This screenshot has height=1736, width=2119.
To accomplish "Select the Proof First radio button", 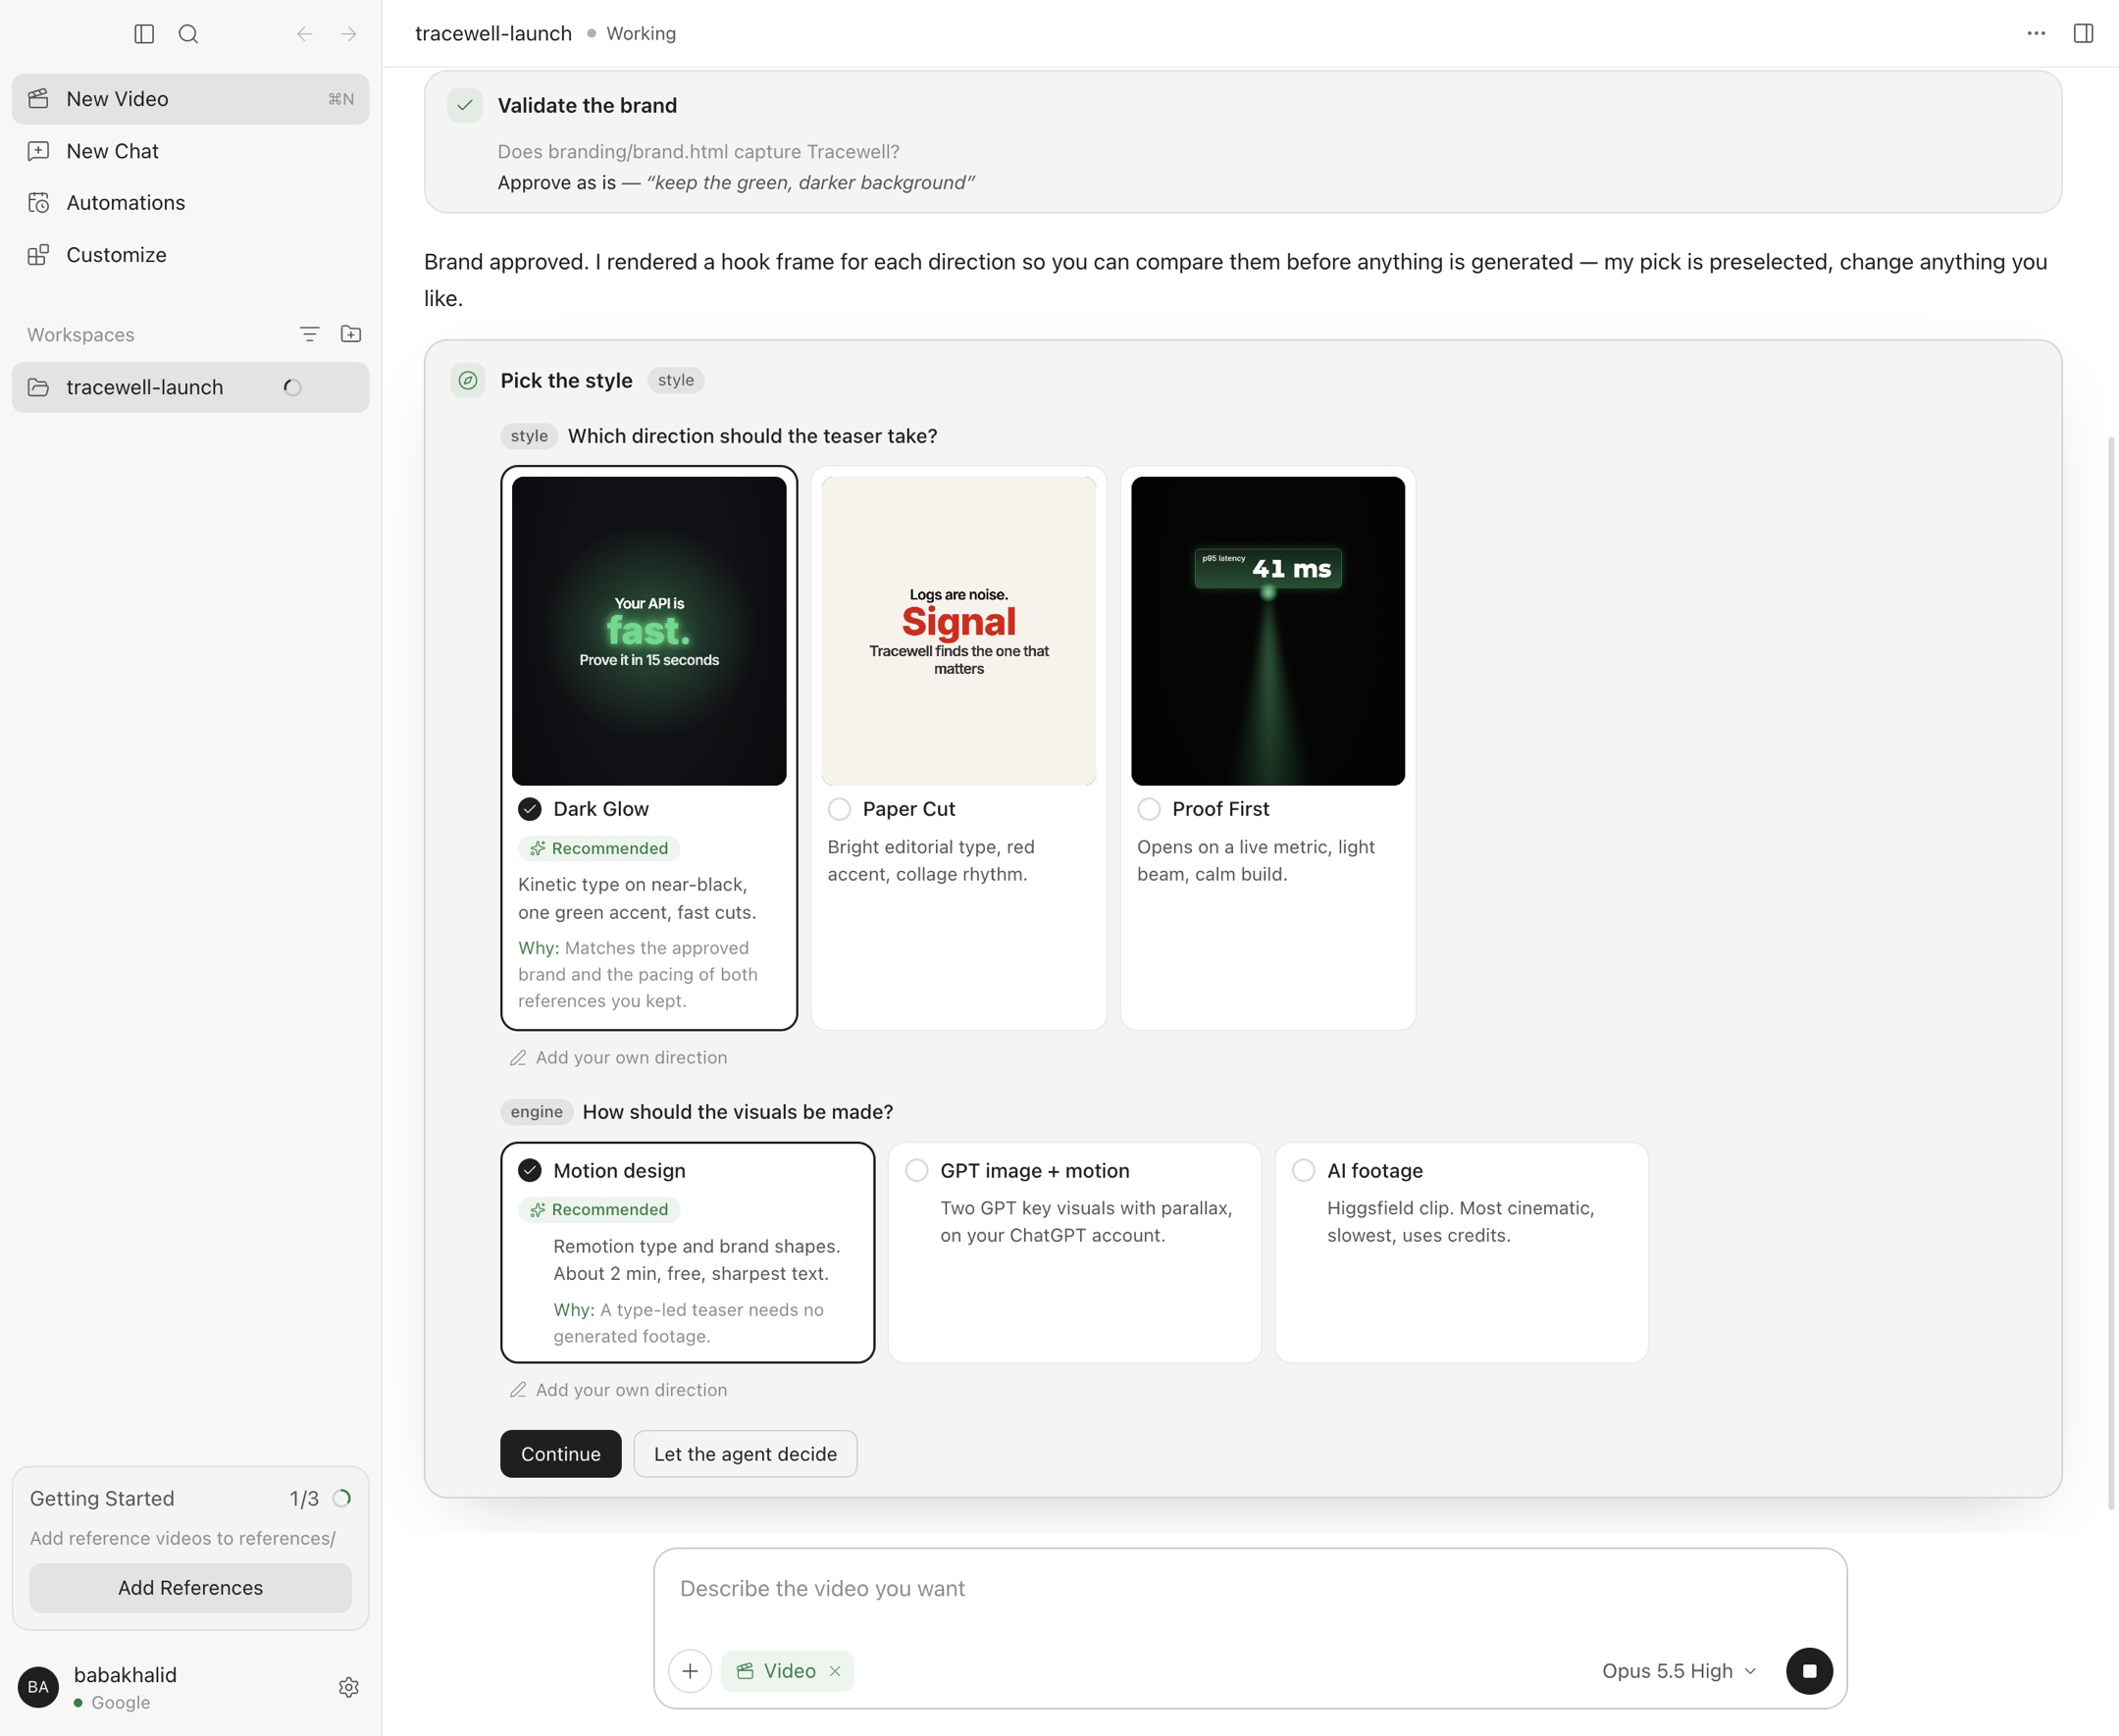I will click(1149, 809).
